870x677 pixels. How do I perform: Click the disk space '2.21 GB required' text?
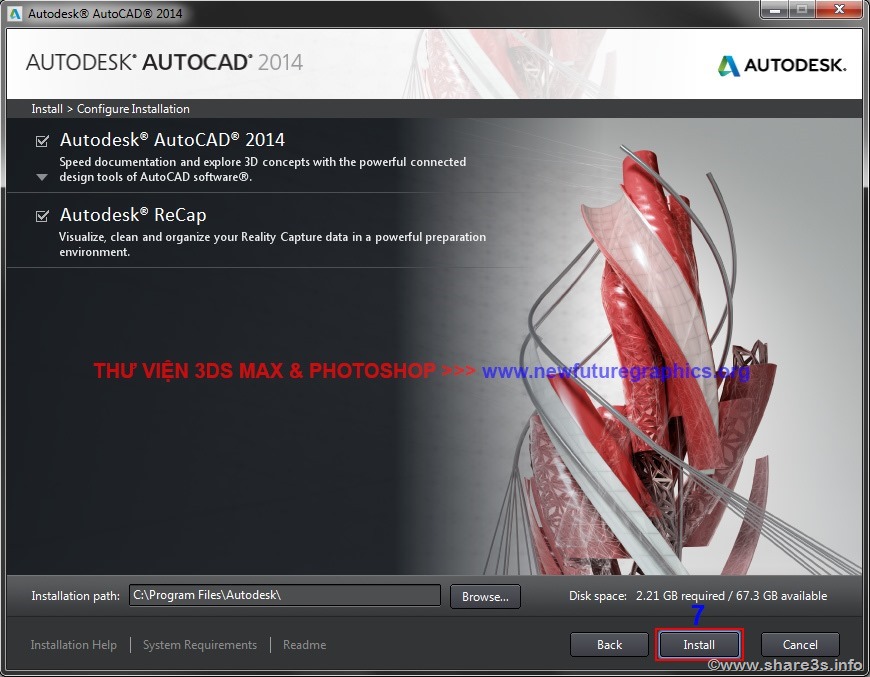[x=680, y=596]
